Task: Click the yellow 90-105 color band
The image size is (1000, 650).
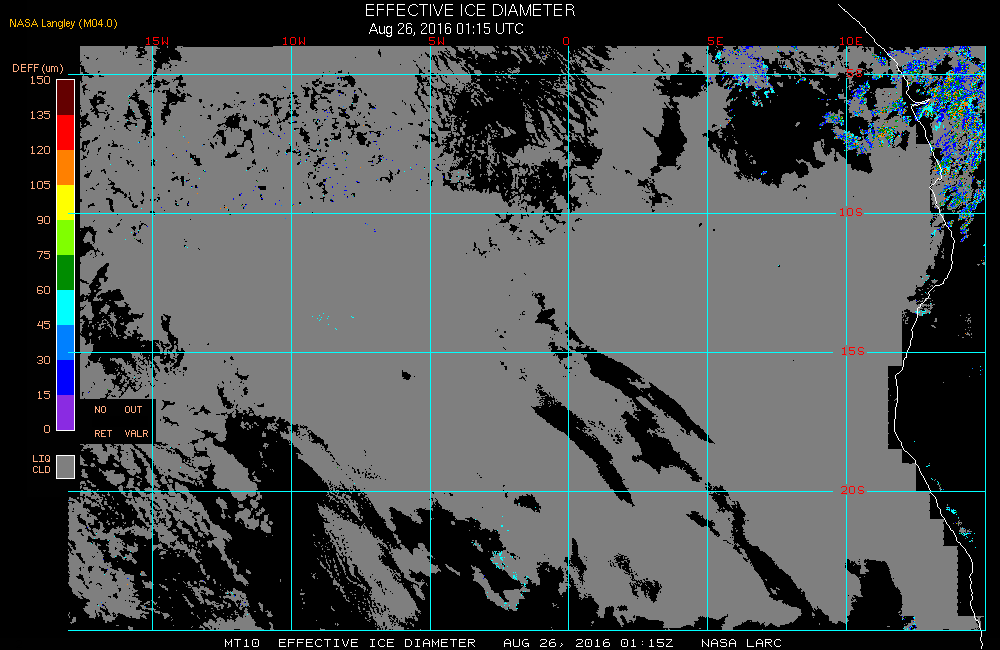Action: click(66, 202)
